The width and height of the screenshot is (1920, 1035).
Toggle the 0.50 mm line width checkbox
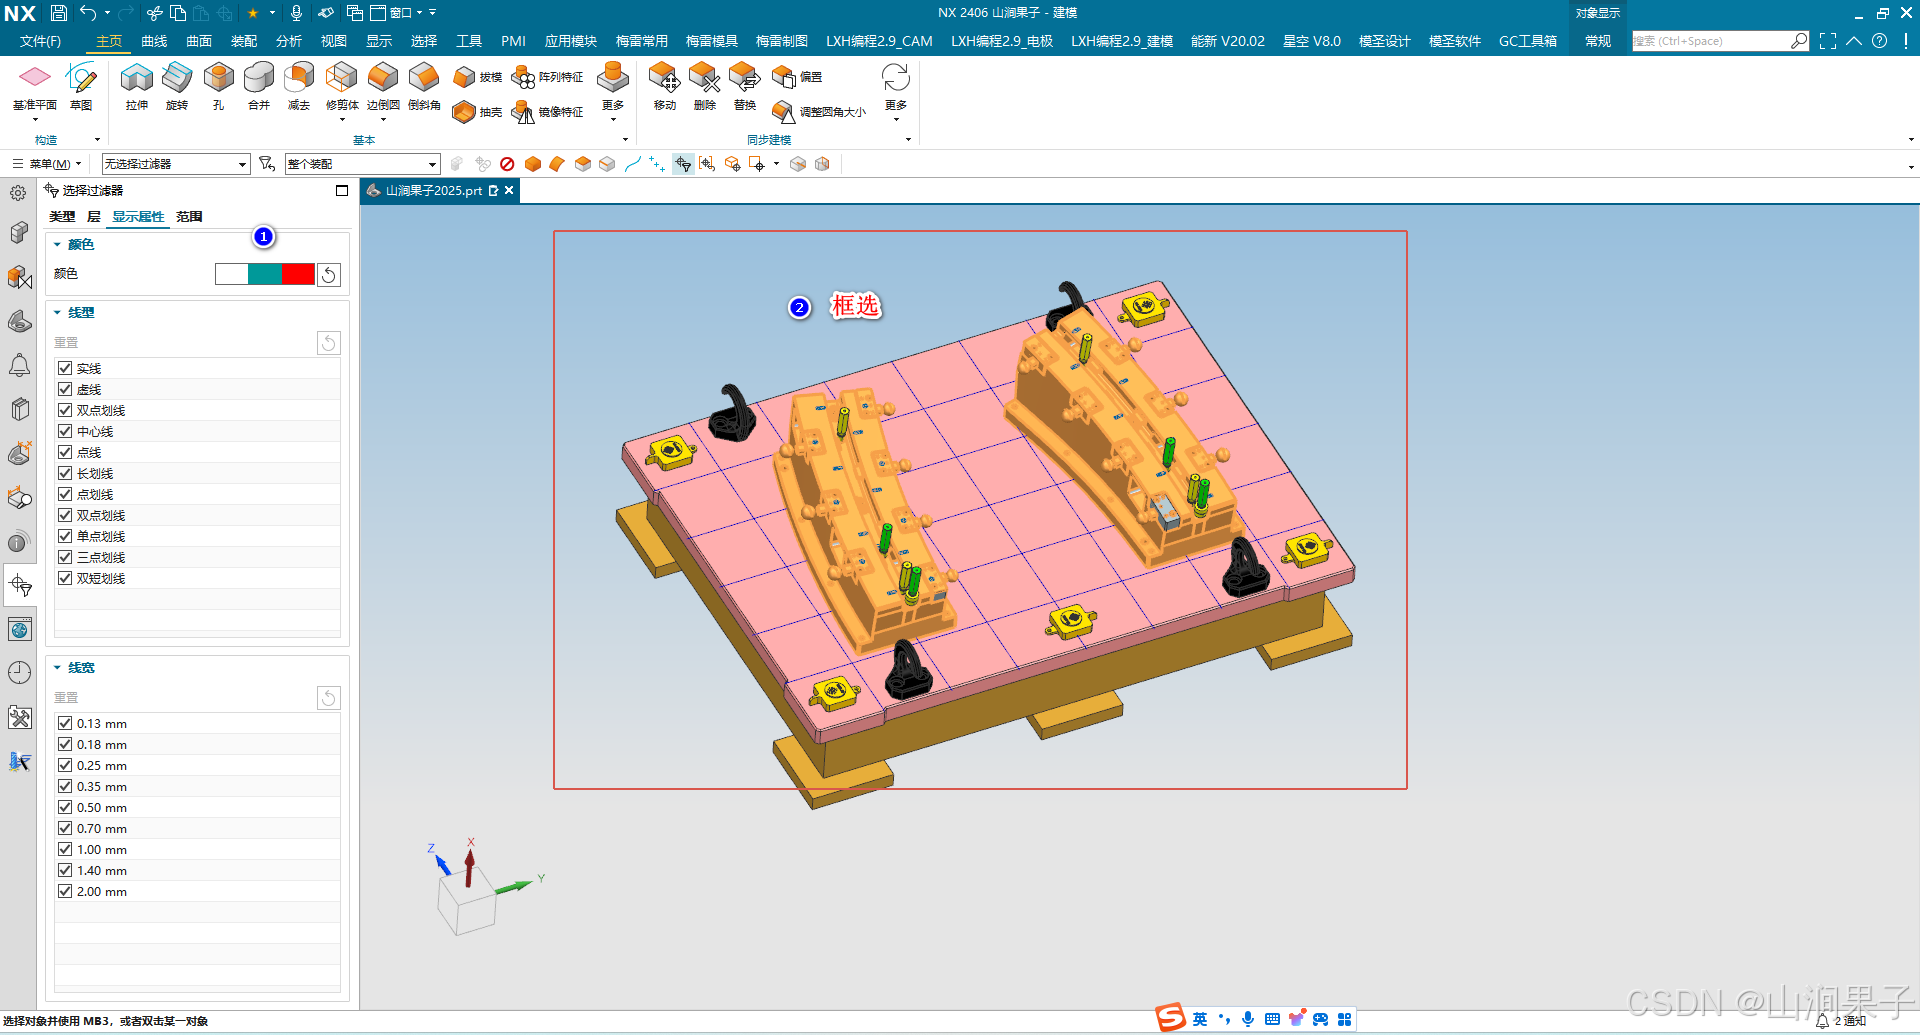coord(65,807)
